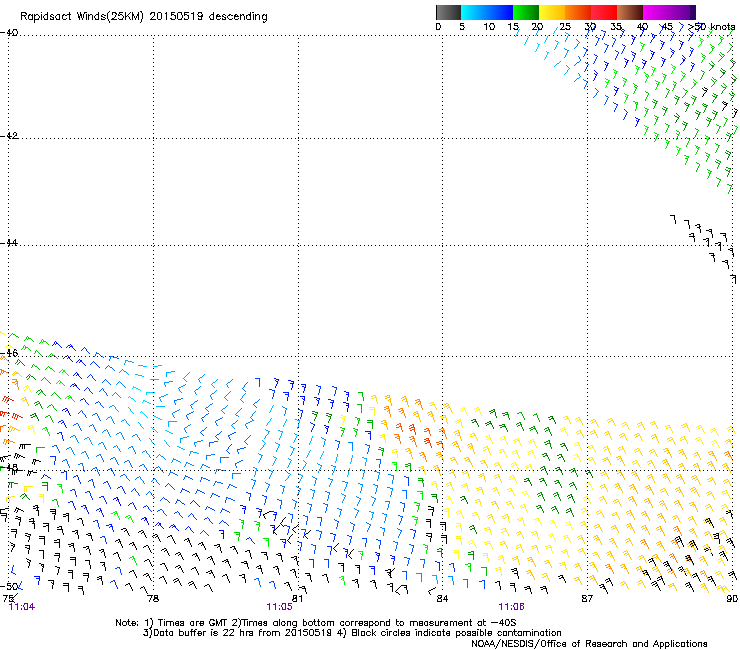Screen dimensions: 740x650
Task: Click the -44 latitude label
Action: (9, 243)
